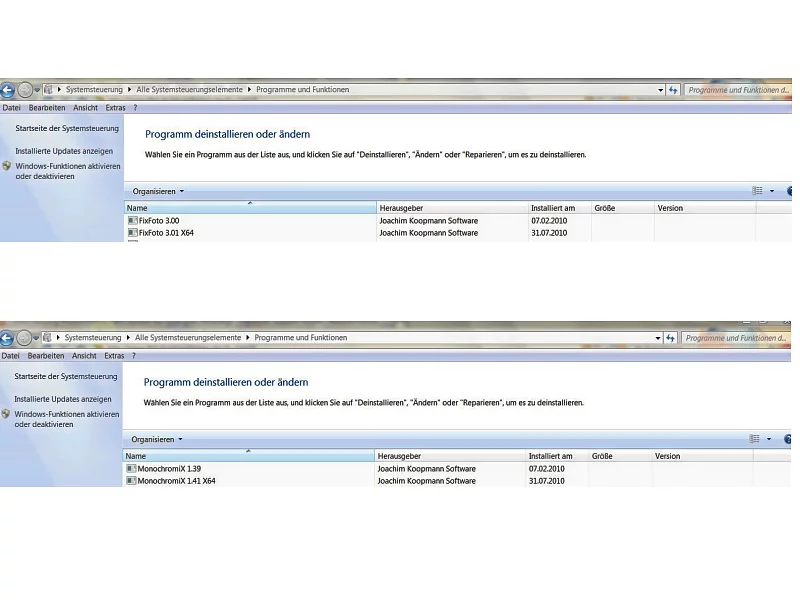
Task: Click the Back arrow in the lower window
Action: (6, 338)
